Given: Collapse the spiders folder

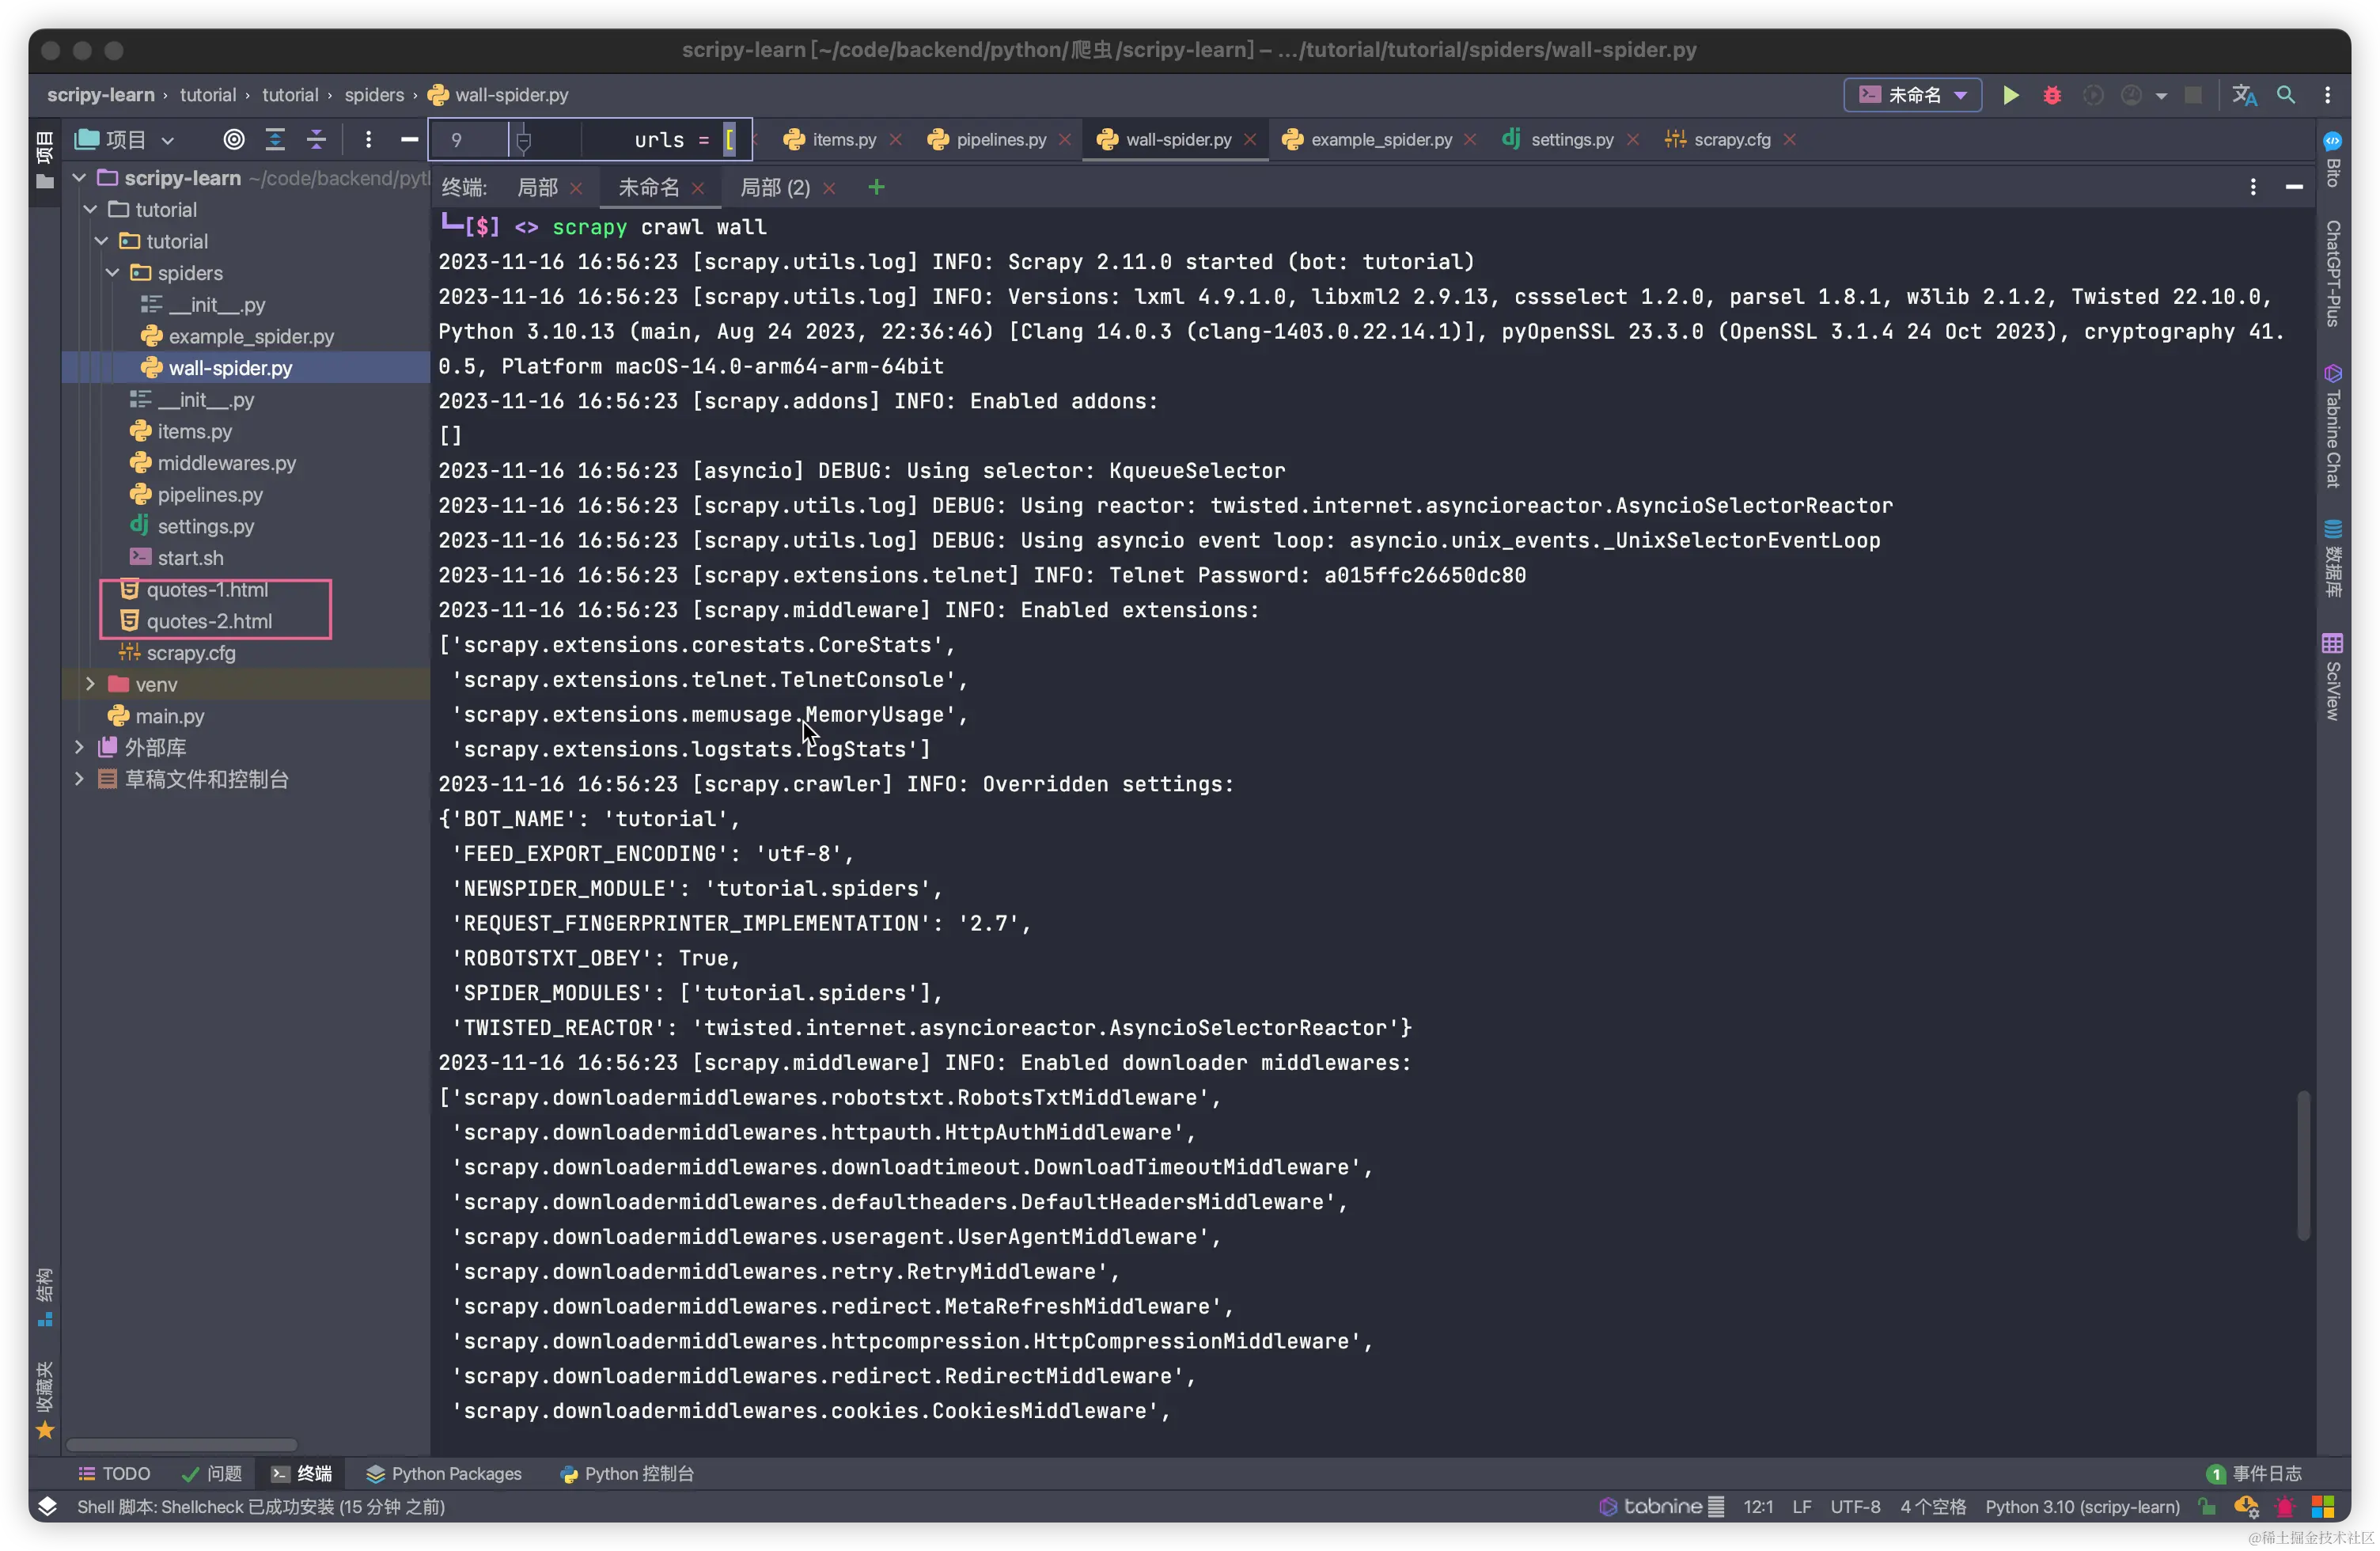Looking at the screenshot, I should pos(113,273).
